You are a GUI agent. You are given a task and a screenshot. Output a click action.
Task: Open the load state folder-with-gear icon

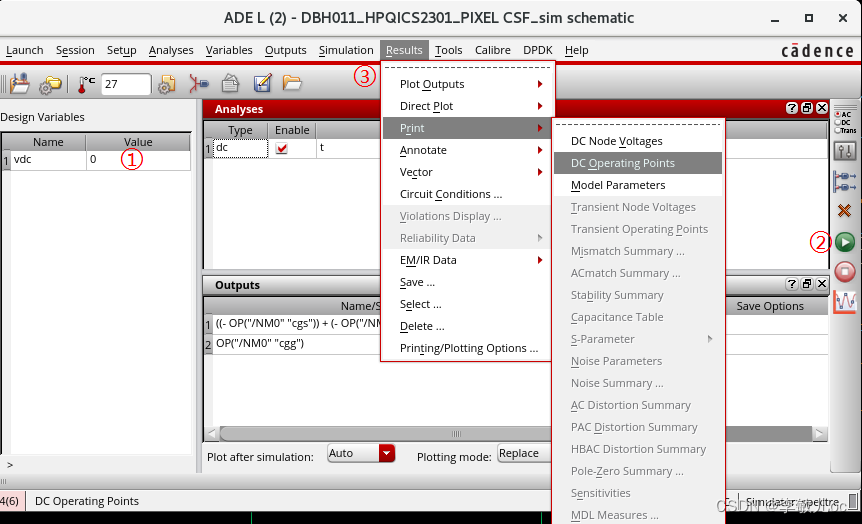point(51,84)
